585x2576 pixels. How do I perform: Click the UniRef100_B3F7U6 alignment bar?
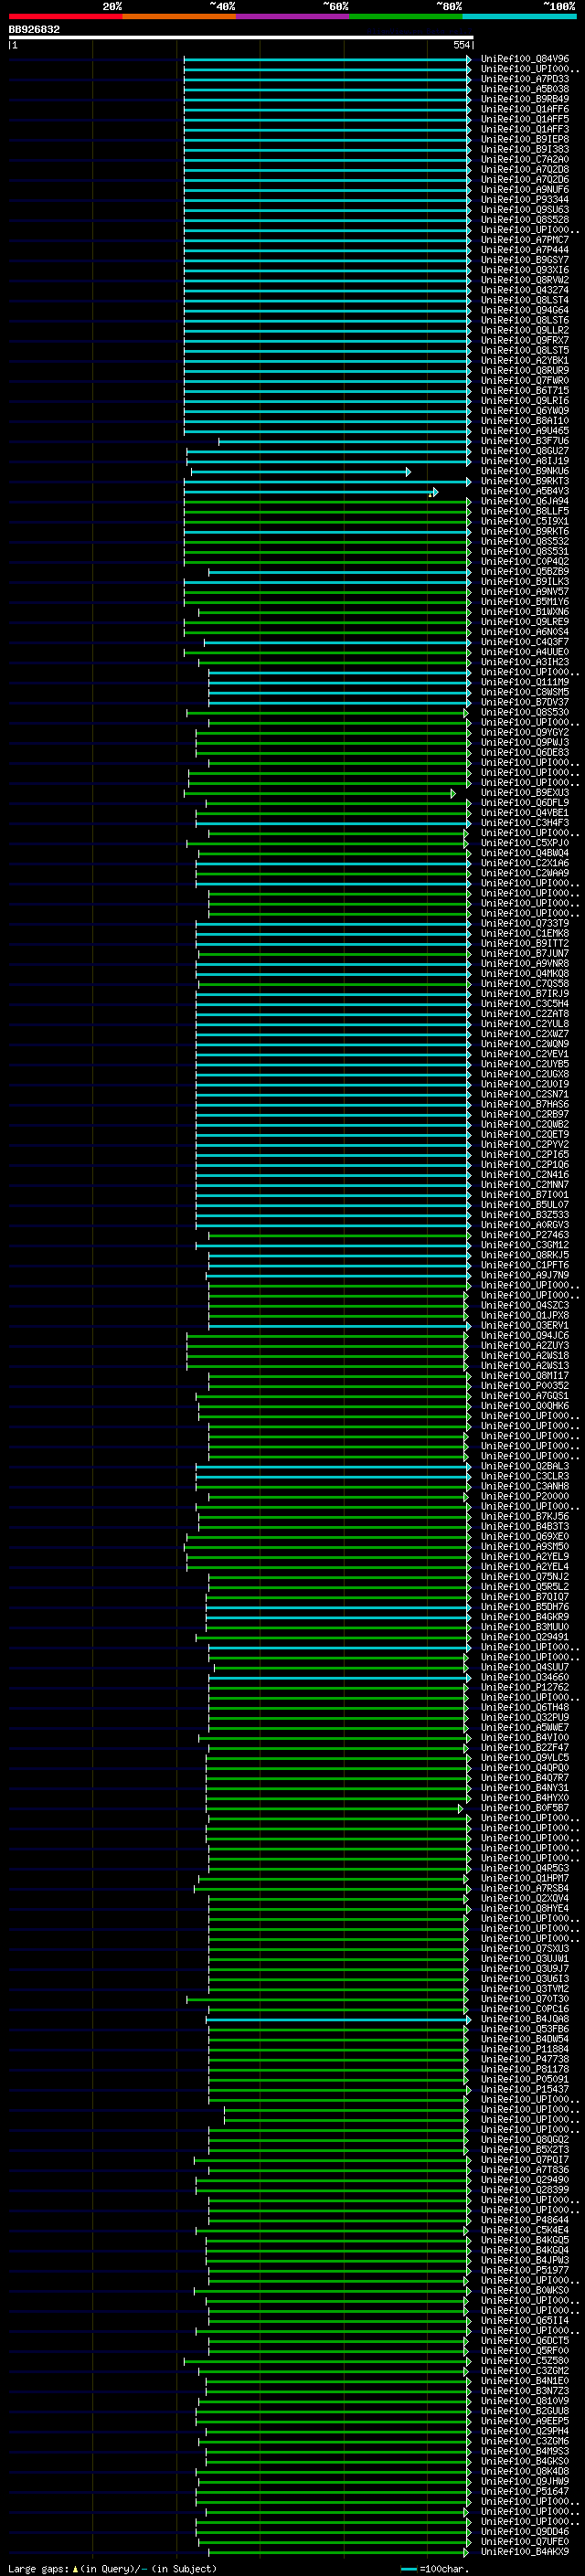pyautogui.click(x=344, y=441)
